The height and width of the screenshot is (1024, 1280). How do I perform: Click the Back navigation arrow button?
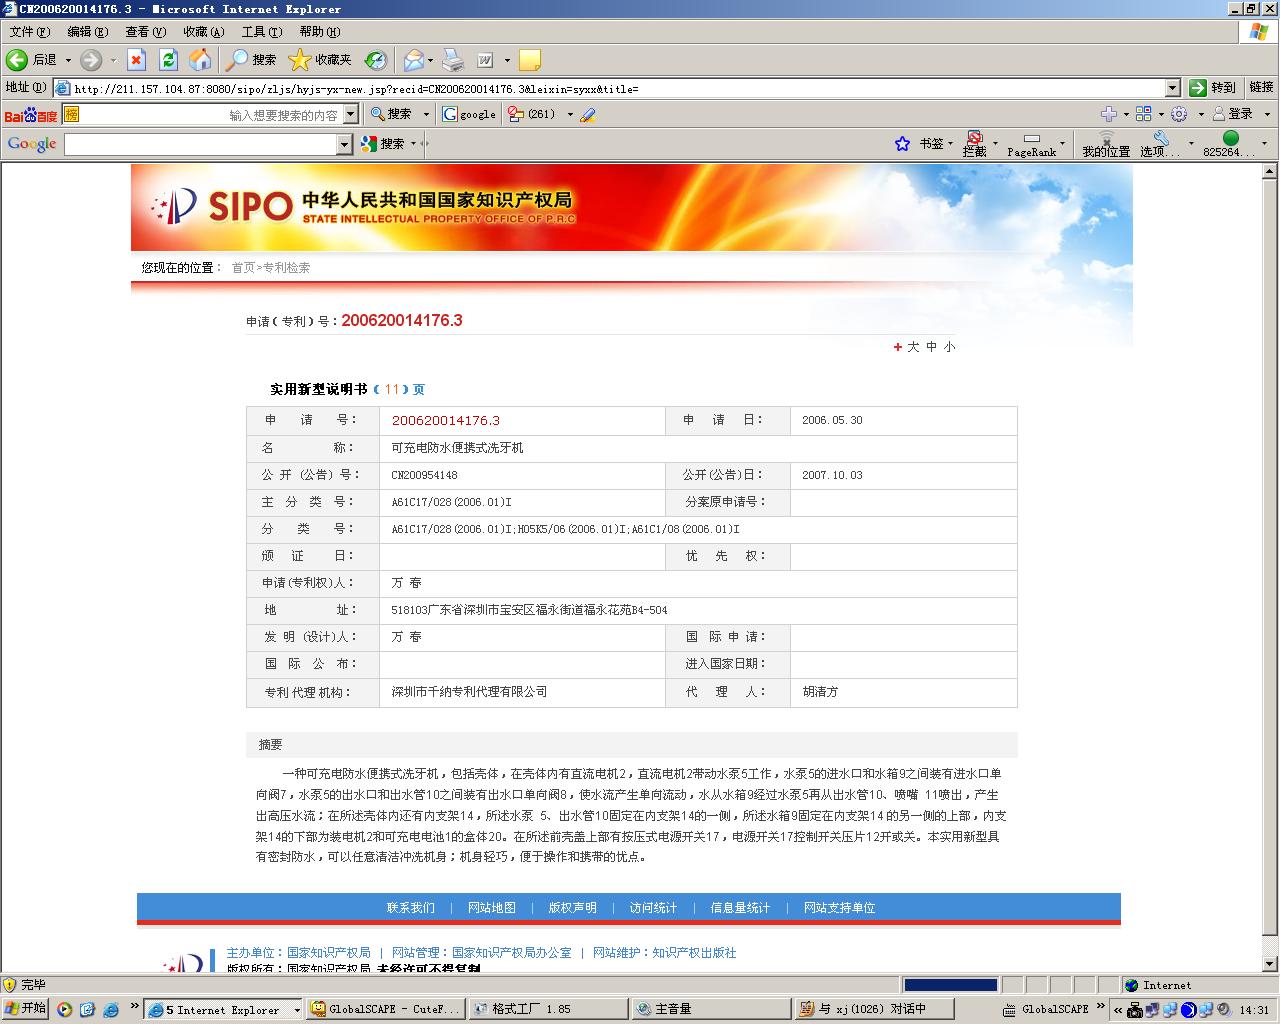18,60
